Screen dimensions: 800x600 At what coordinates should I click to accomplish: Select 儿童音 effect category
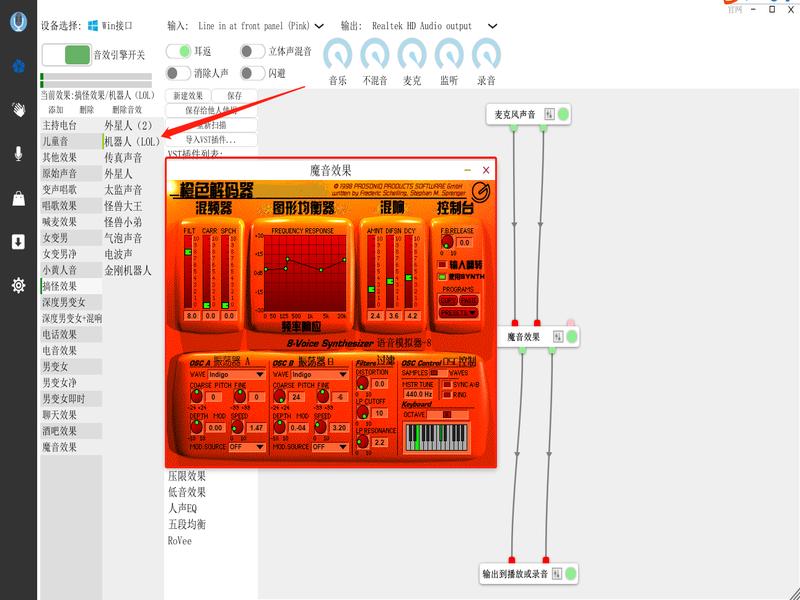(71, 141)
